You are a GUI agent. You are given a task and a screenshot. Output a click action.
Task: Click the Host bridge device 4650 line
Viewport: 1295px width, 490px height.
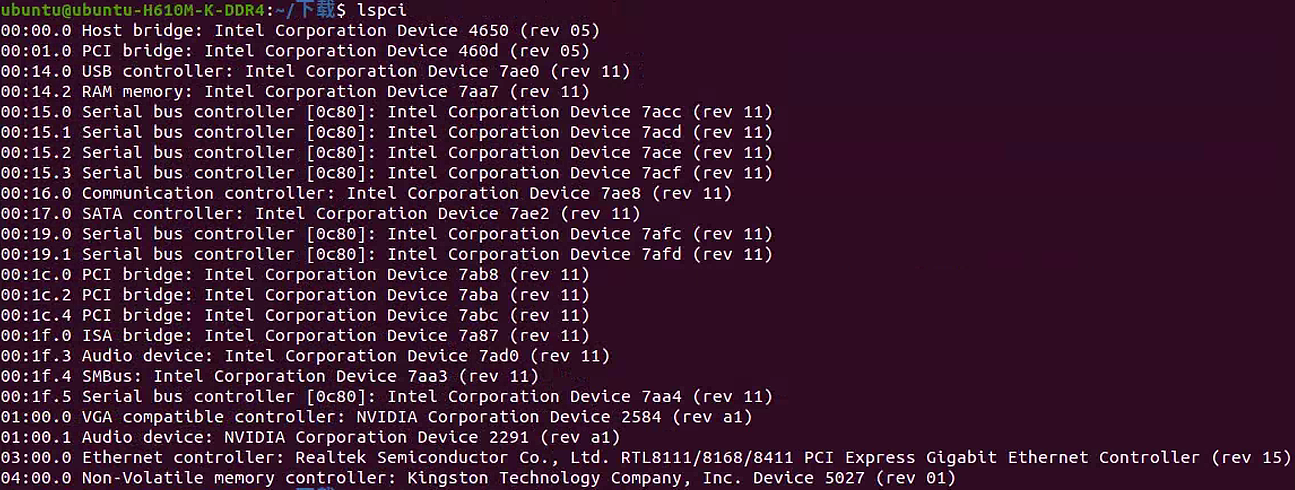coord(300,30)
